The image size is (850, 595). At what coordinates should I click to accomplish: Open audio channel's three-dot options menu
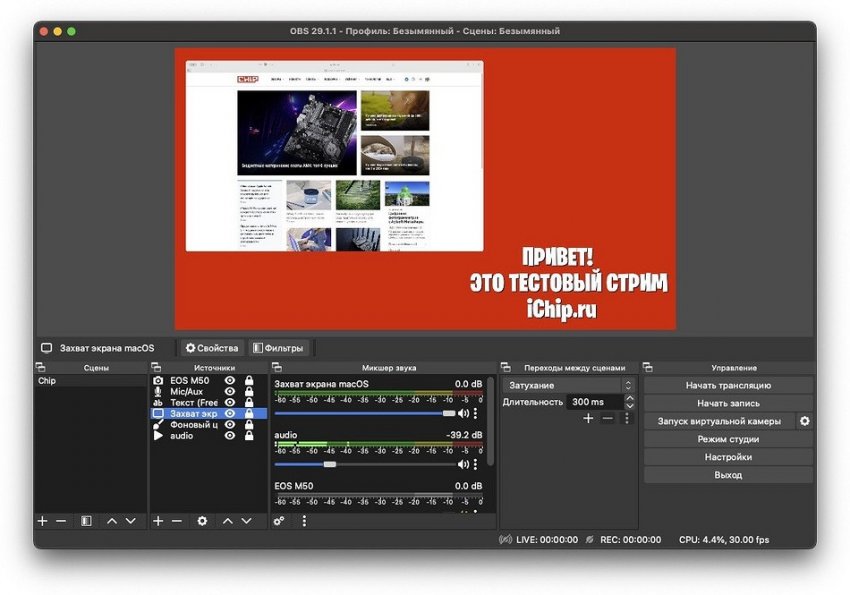(475, 464)
